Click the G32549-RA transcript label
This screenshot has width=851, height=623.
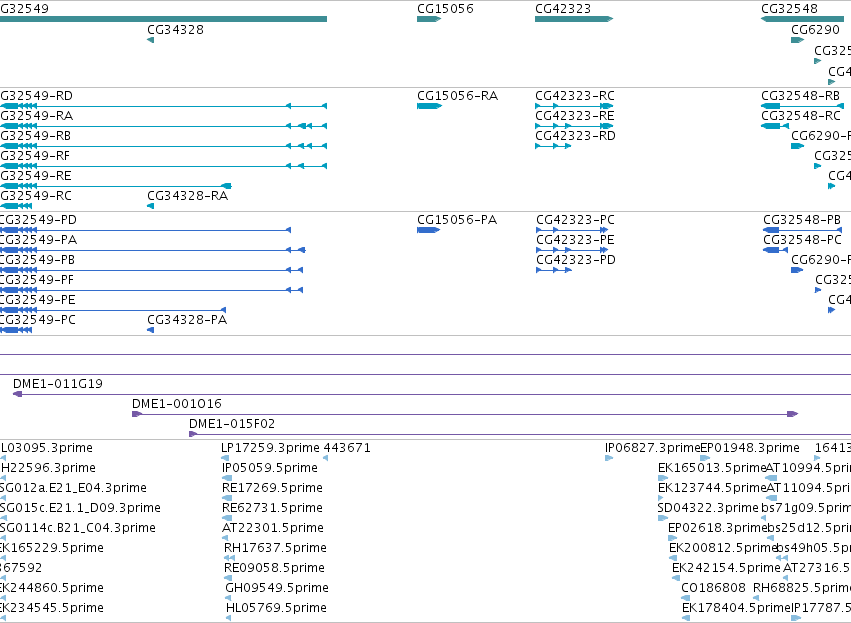(x=36, y=116)
